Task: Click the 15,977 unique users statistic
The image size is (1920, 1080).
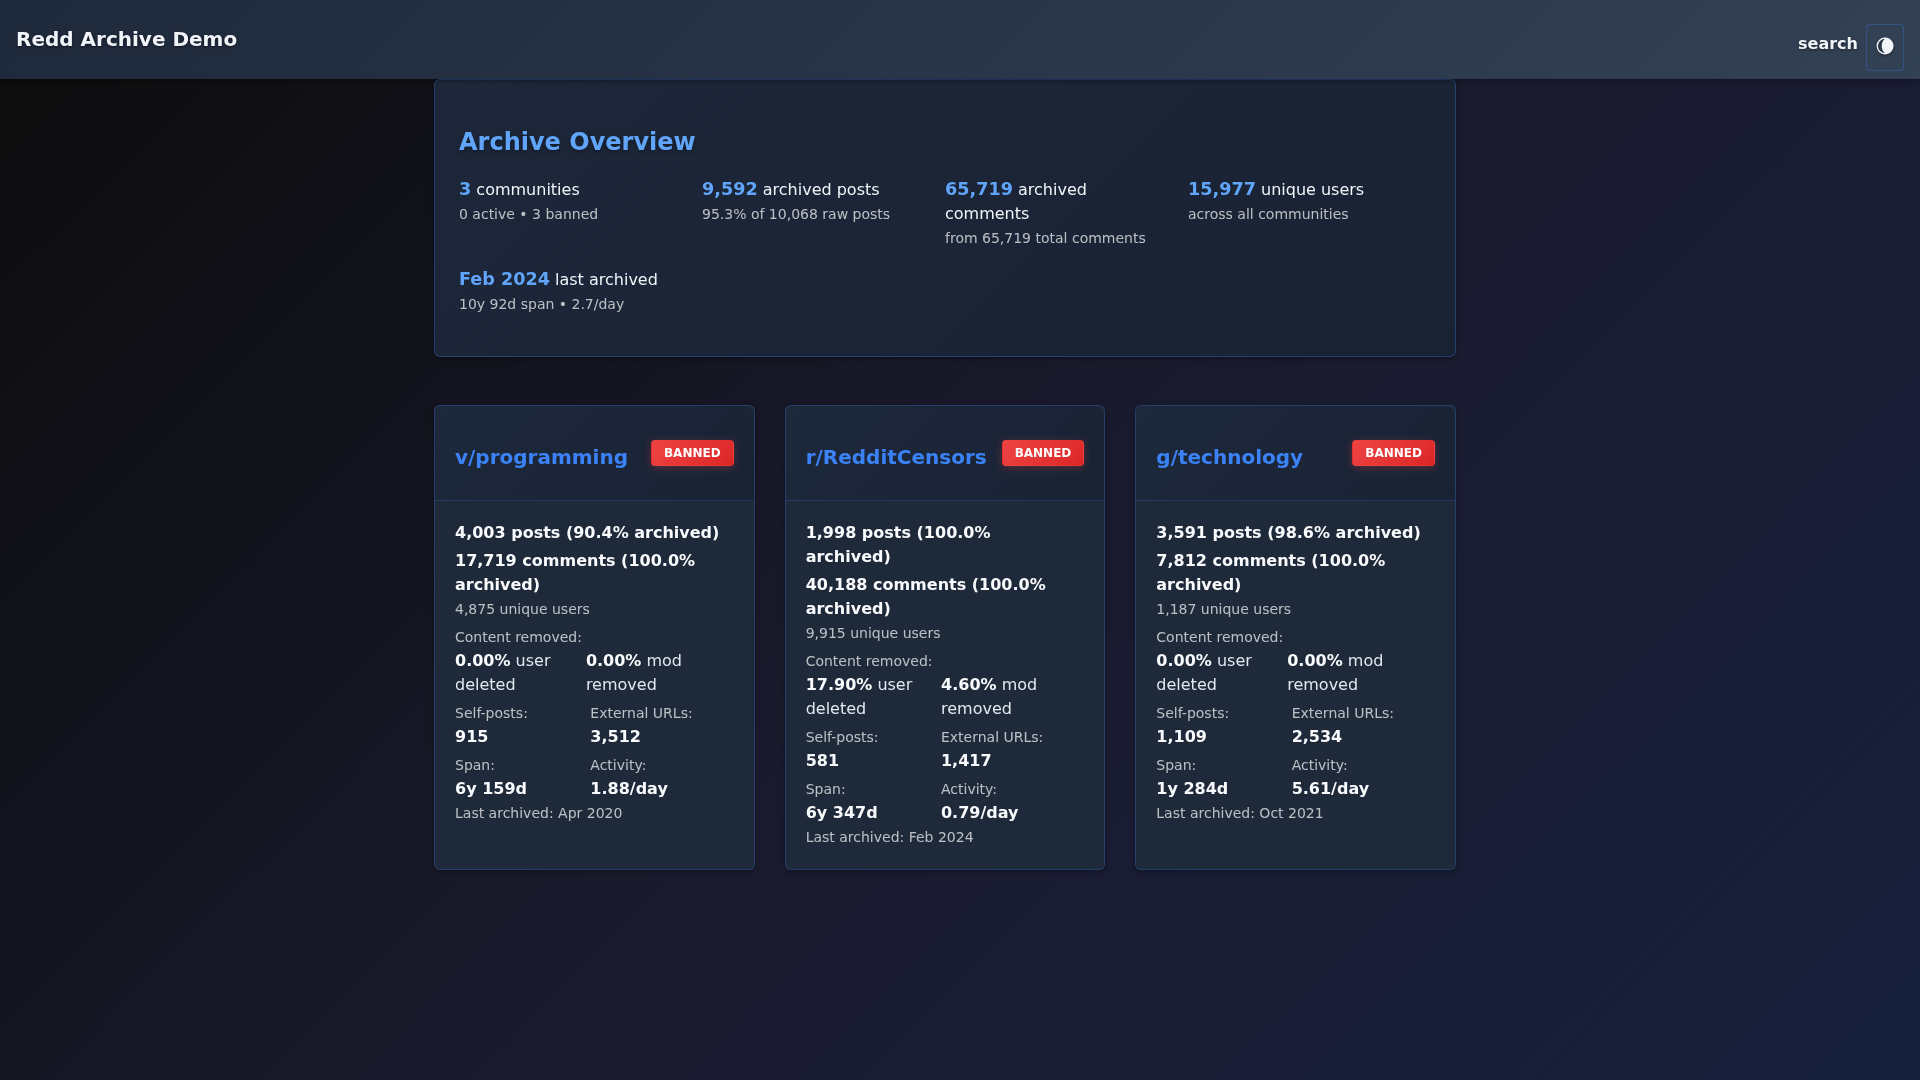Action: coord(1275,190)
